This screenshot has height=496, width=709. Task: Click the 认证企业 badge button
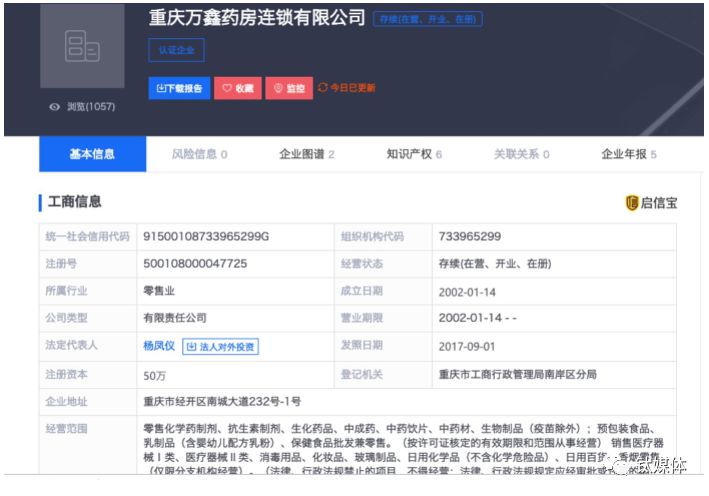176,50
